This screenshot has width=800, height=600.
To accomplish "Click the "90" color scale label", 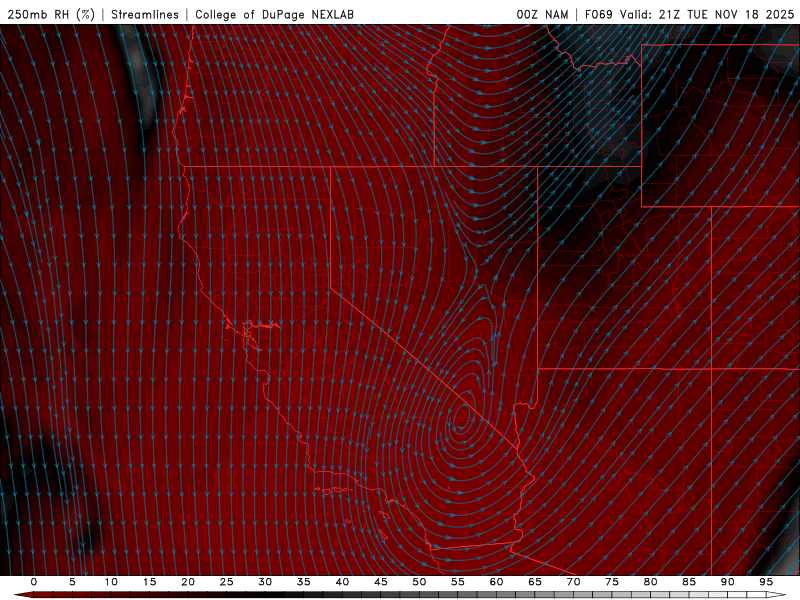I will [727, 582].
